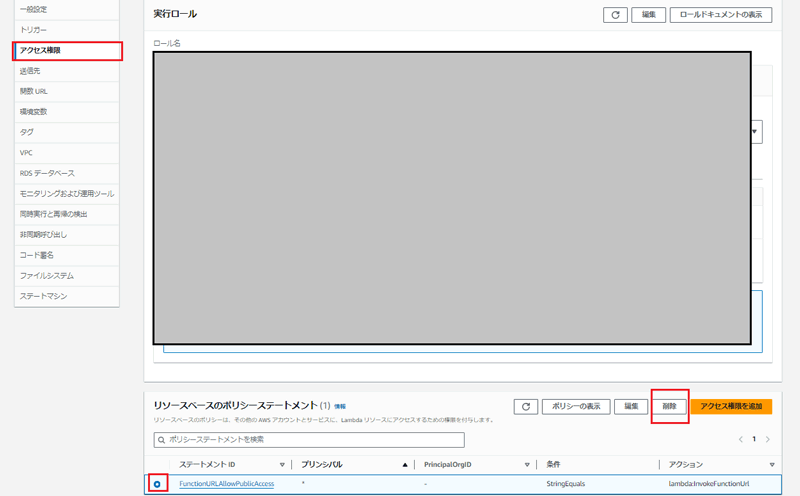Go to next page of policy statements
This screenshot has width=800, height=496.
767,439
